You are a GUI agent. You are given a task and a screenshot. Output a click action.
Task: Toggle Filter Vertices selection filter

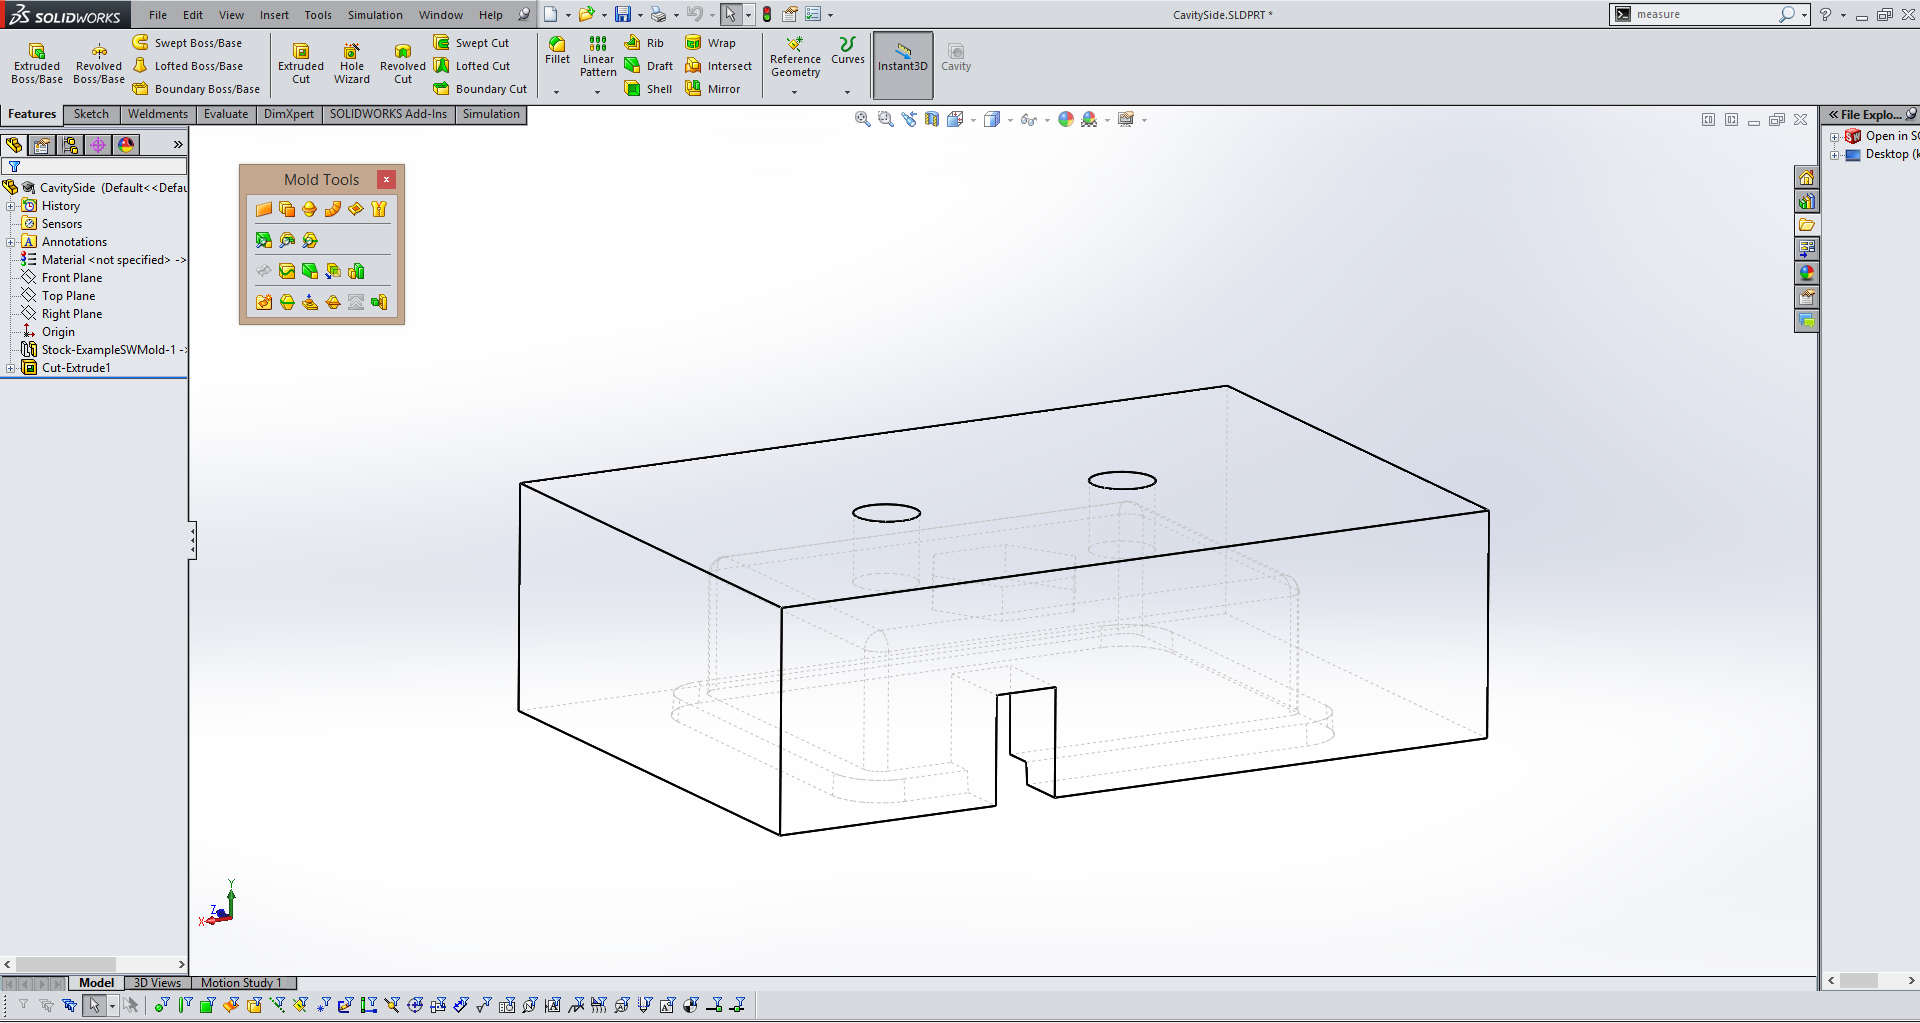pyautogui.click(x=161, y=1005)
